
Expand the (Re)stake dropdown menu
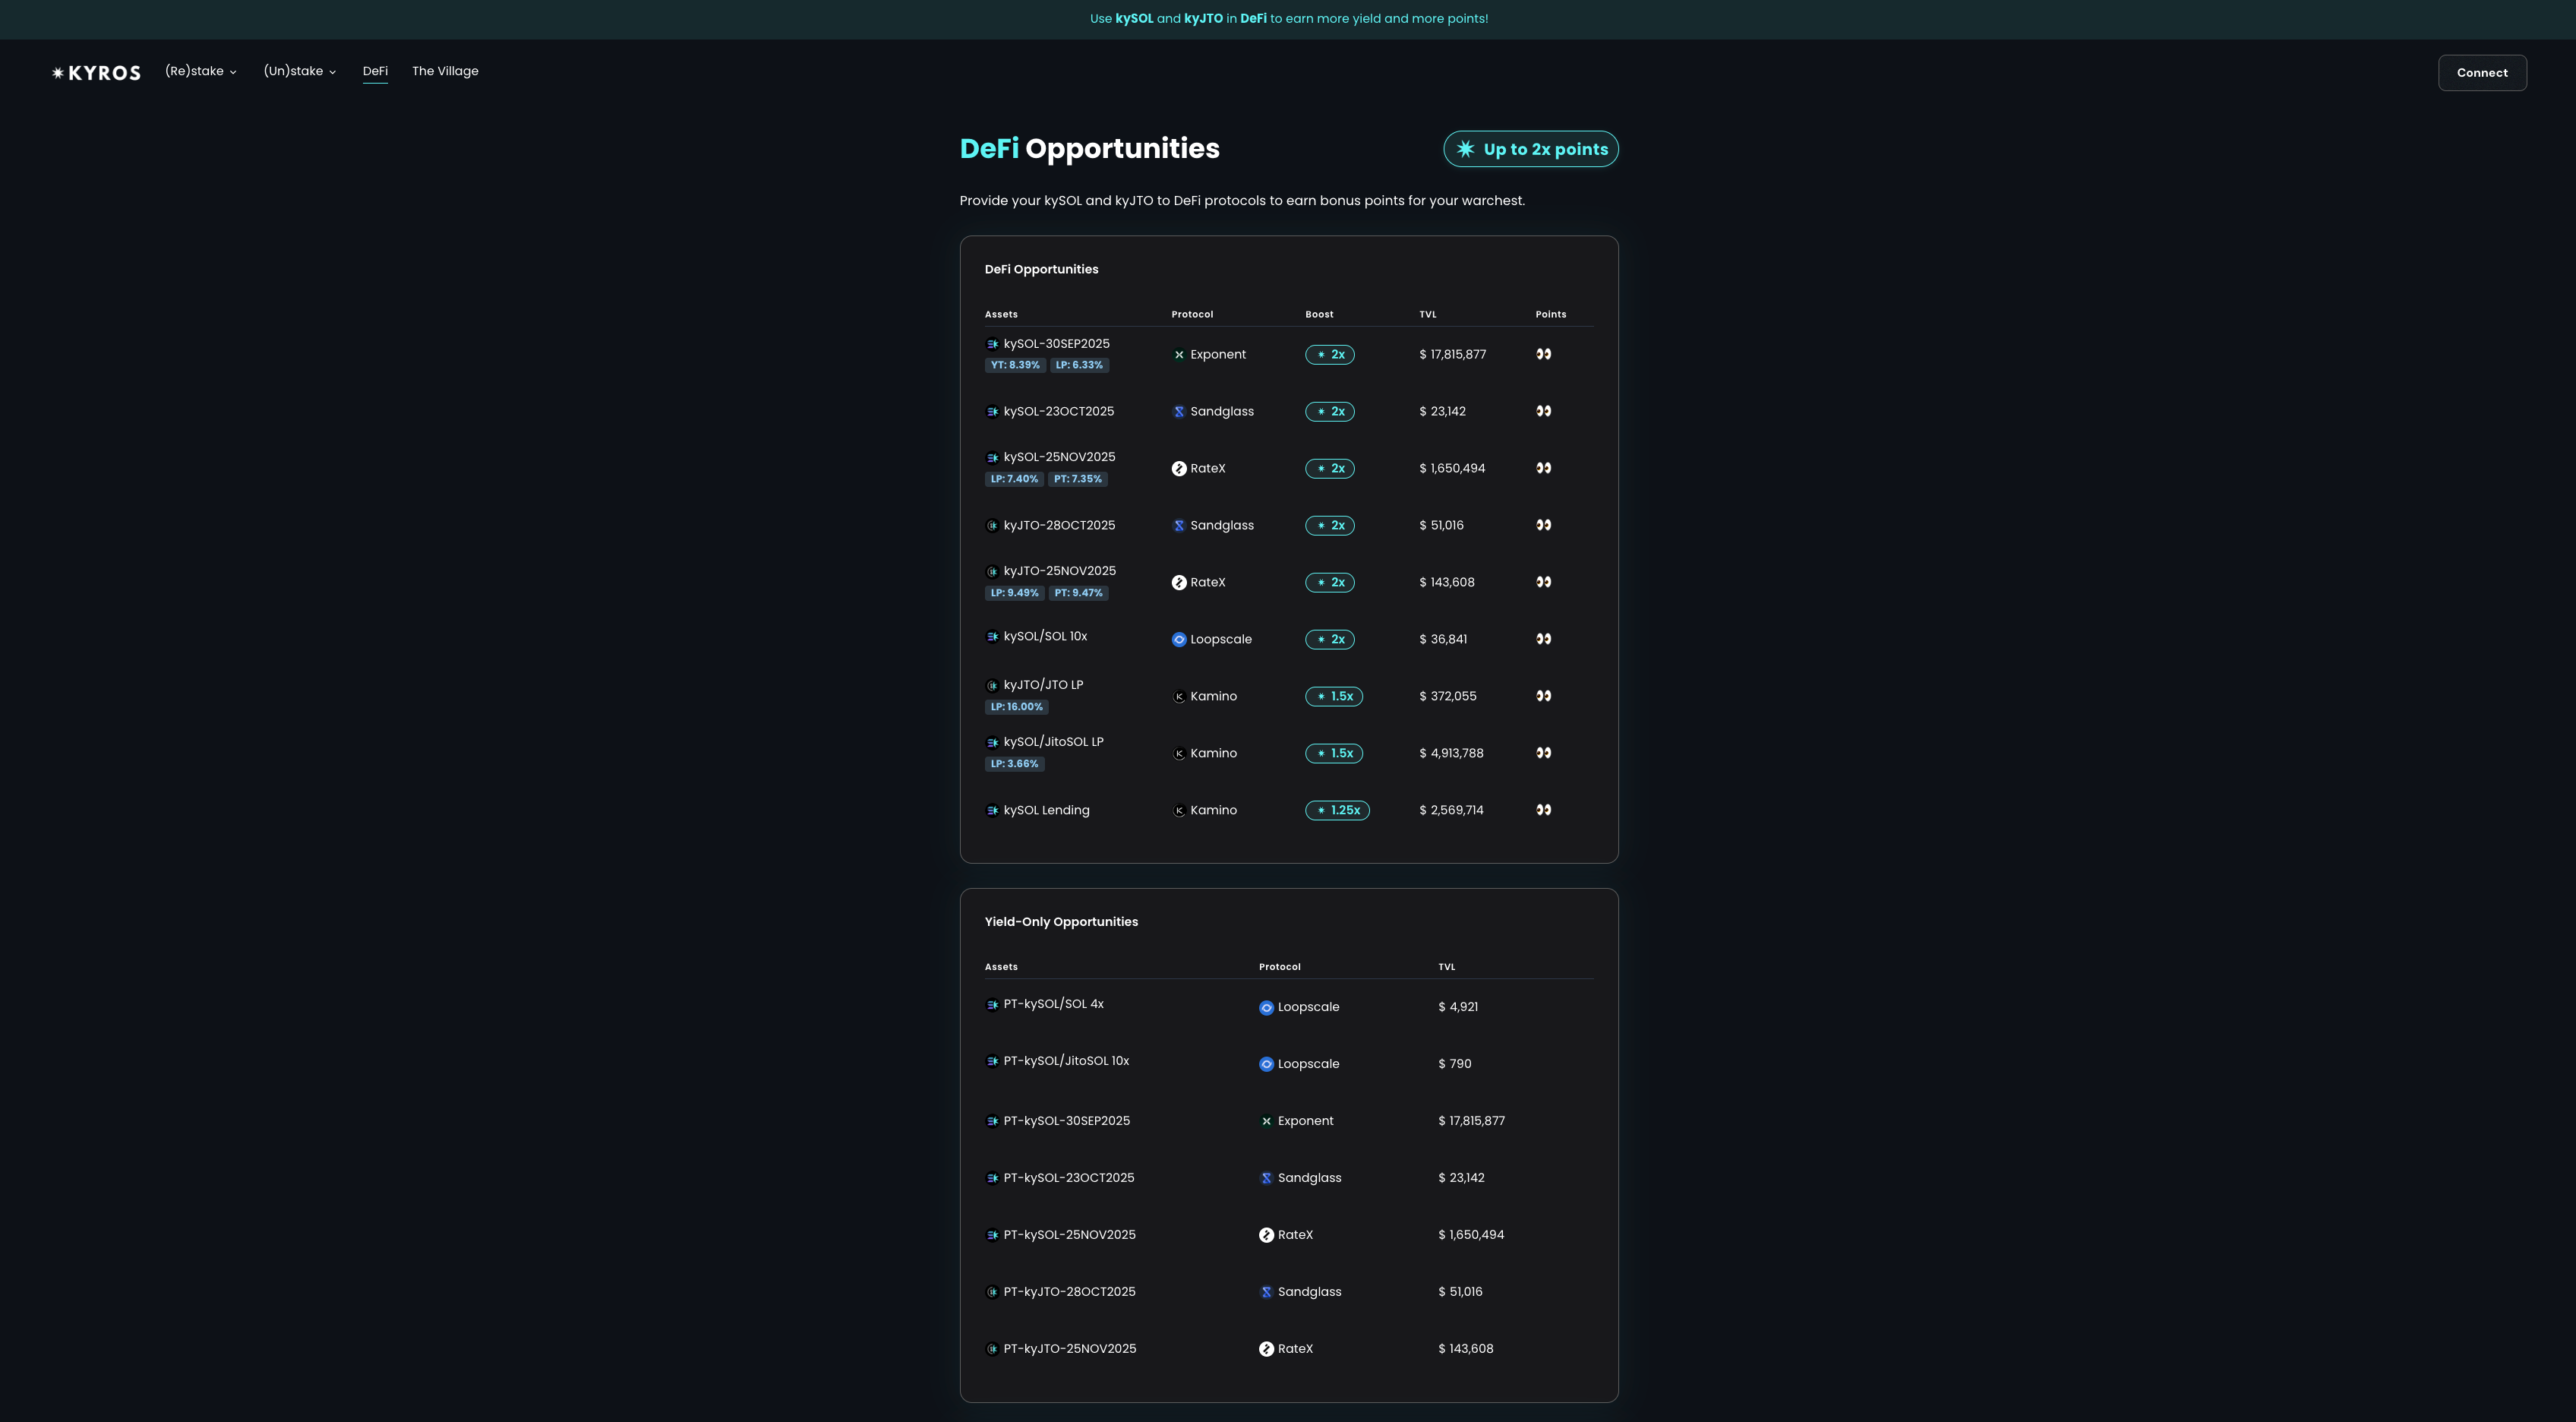pyautogui.click(x=201, y=71)
